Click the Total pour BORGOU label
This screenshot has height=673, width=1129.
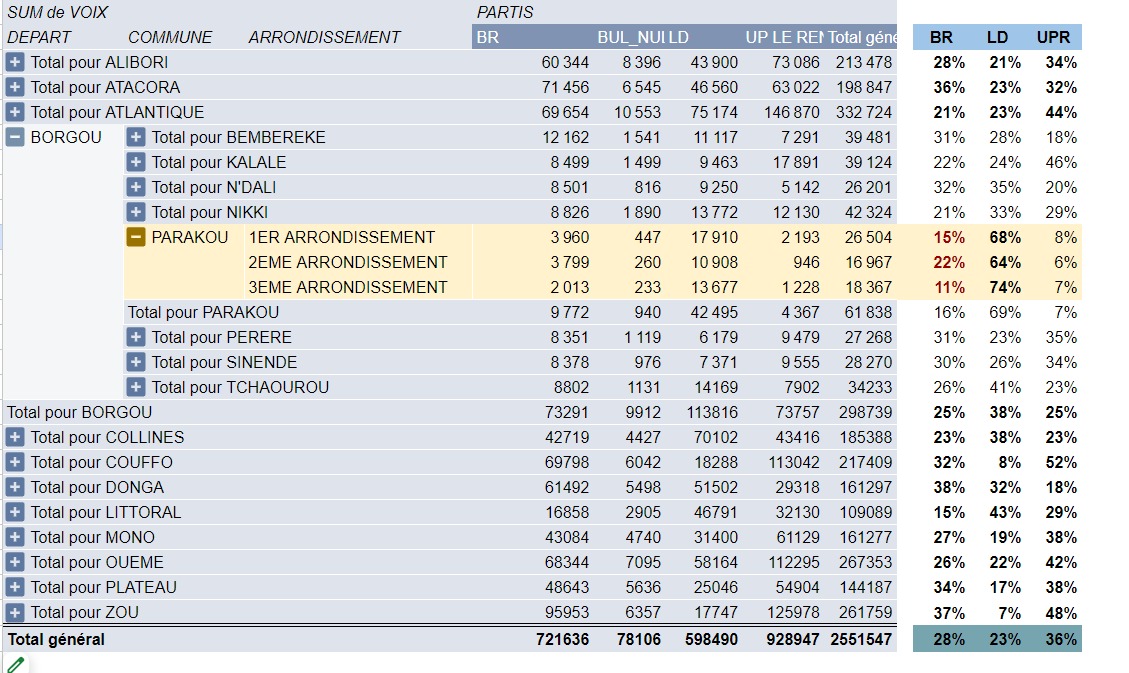point(79,412)
